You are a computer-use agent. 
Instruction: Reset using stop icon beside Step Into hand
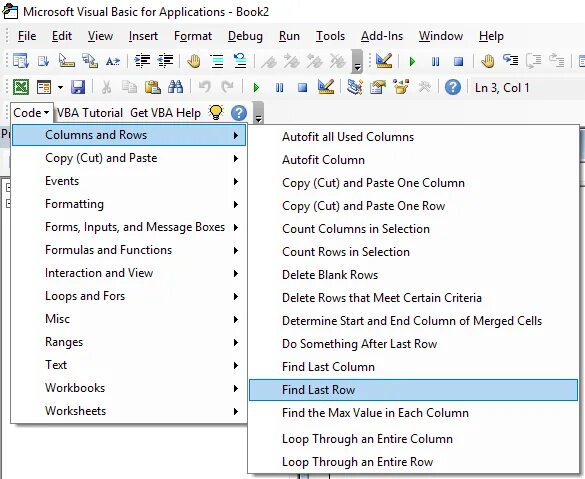[459, 61]
